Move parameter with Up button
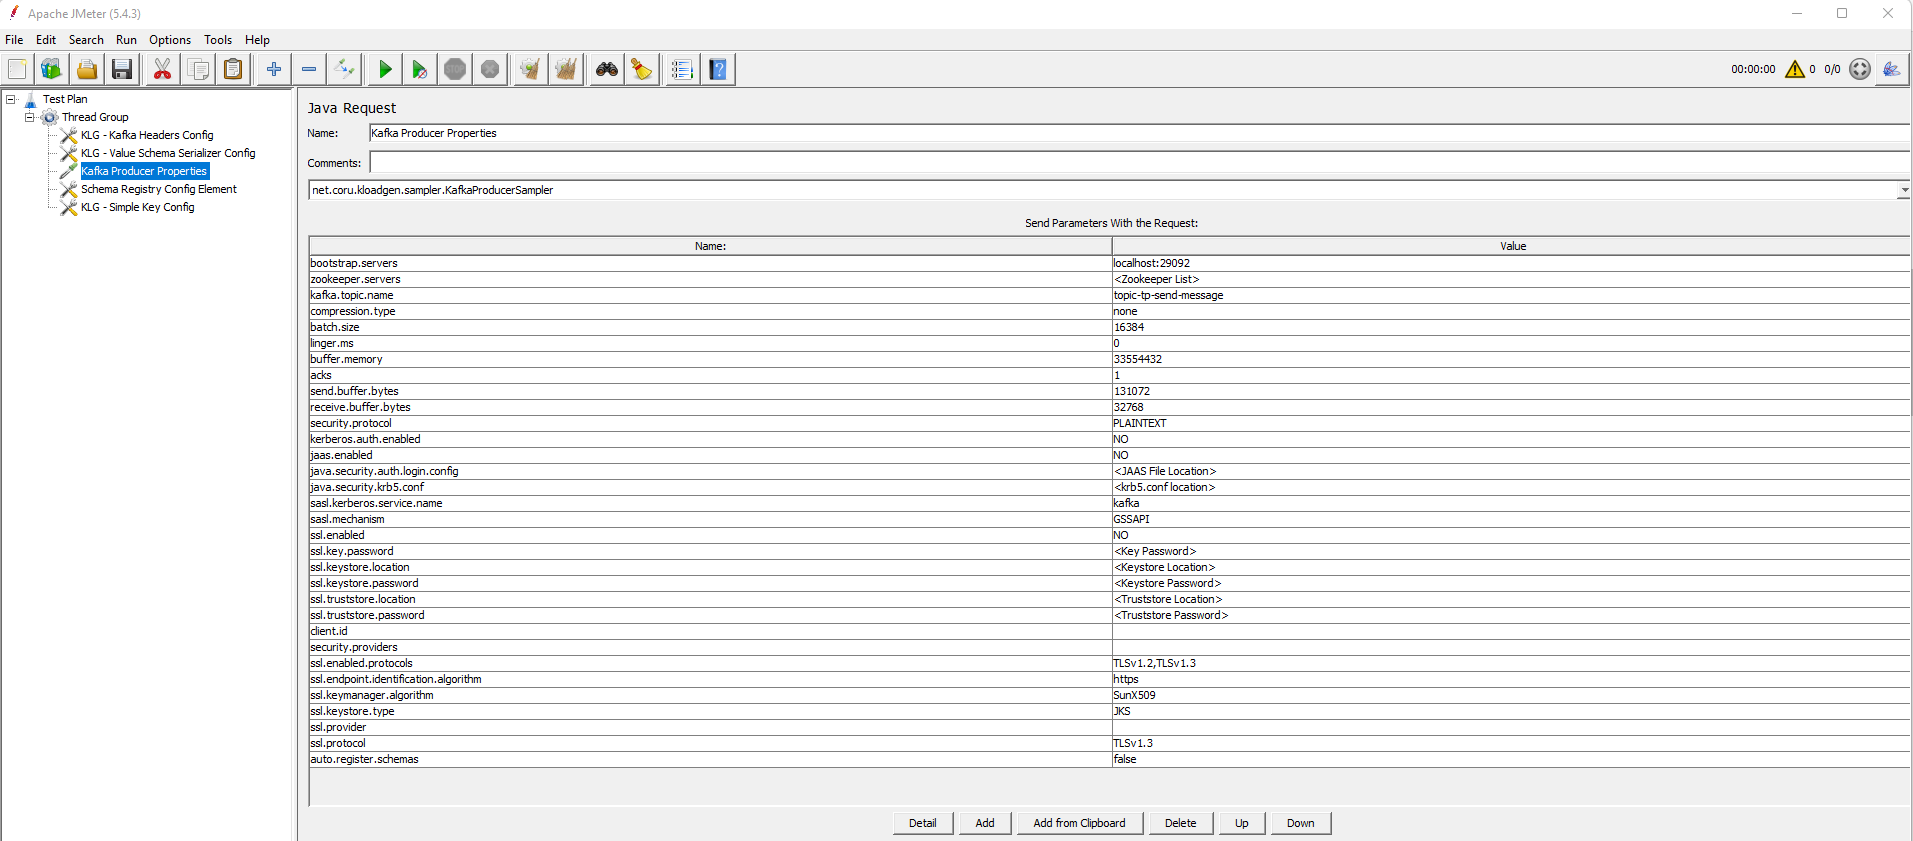 (x=1242, y=823)
